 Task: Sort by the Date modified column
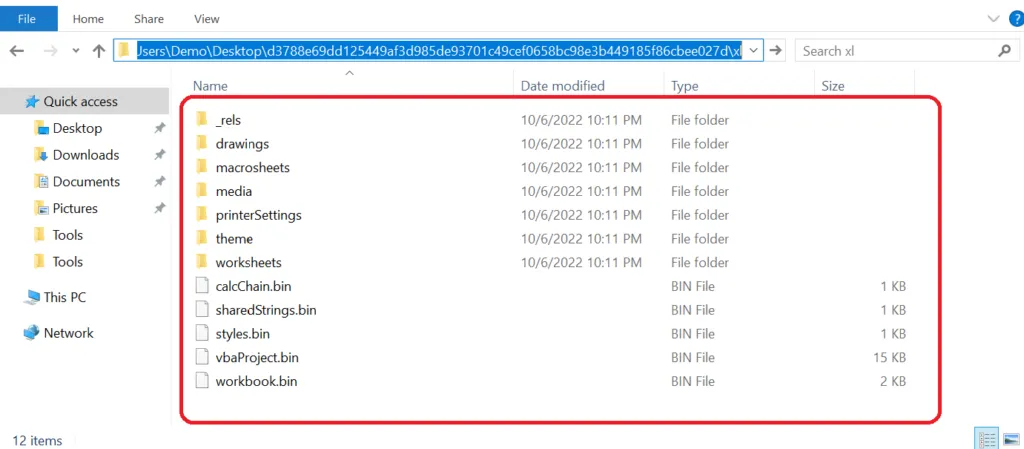click(x=562, y=86)
